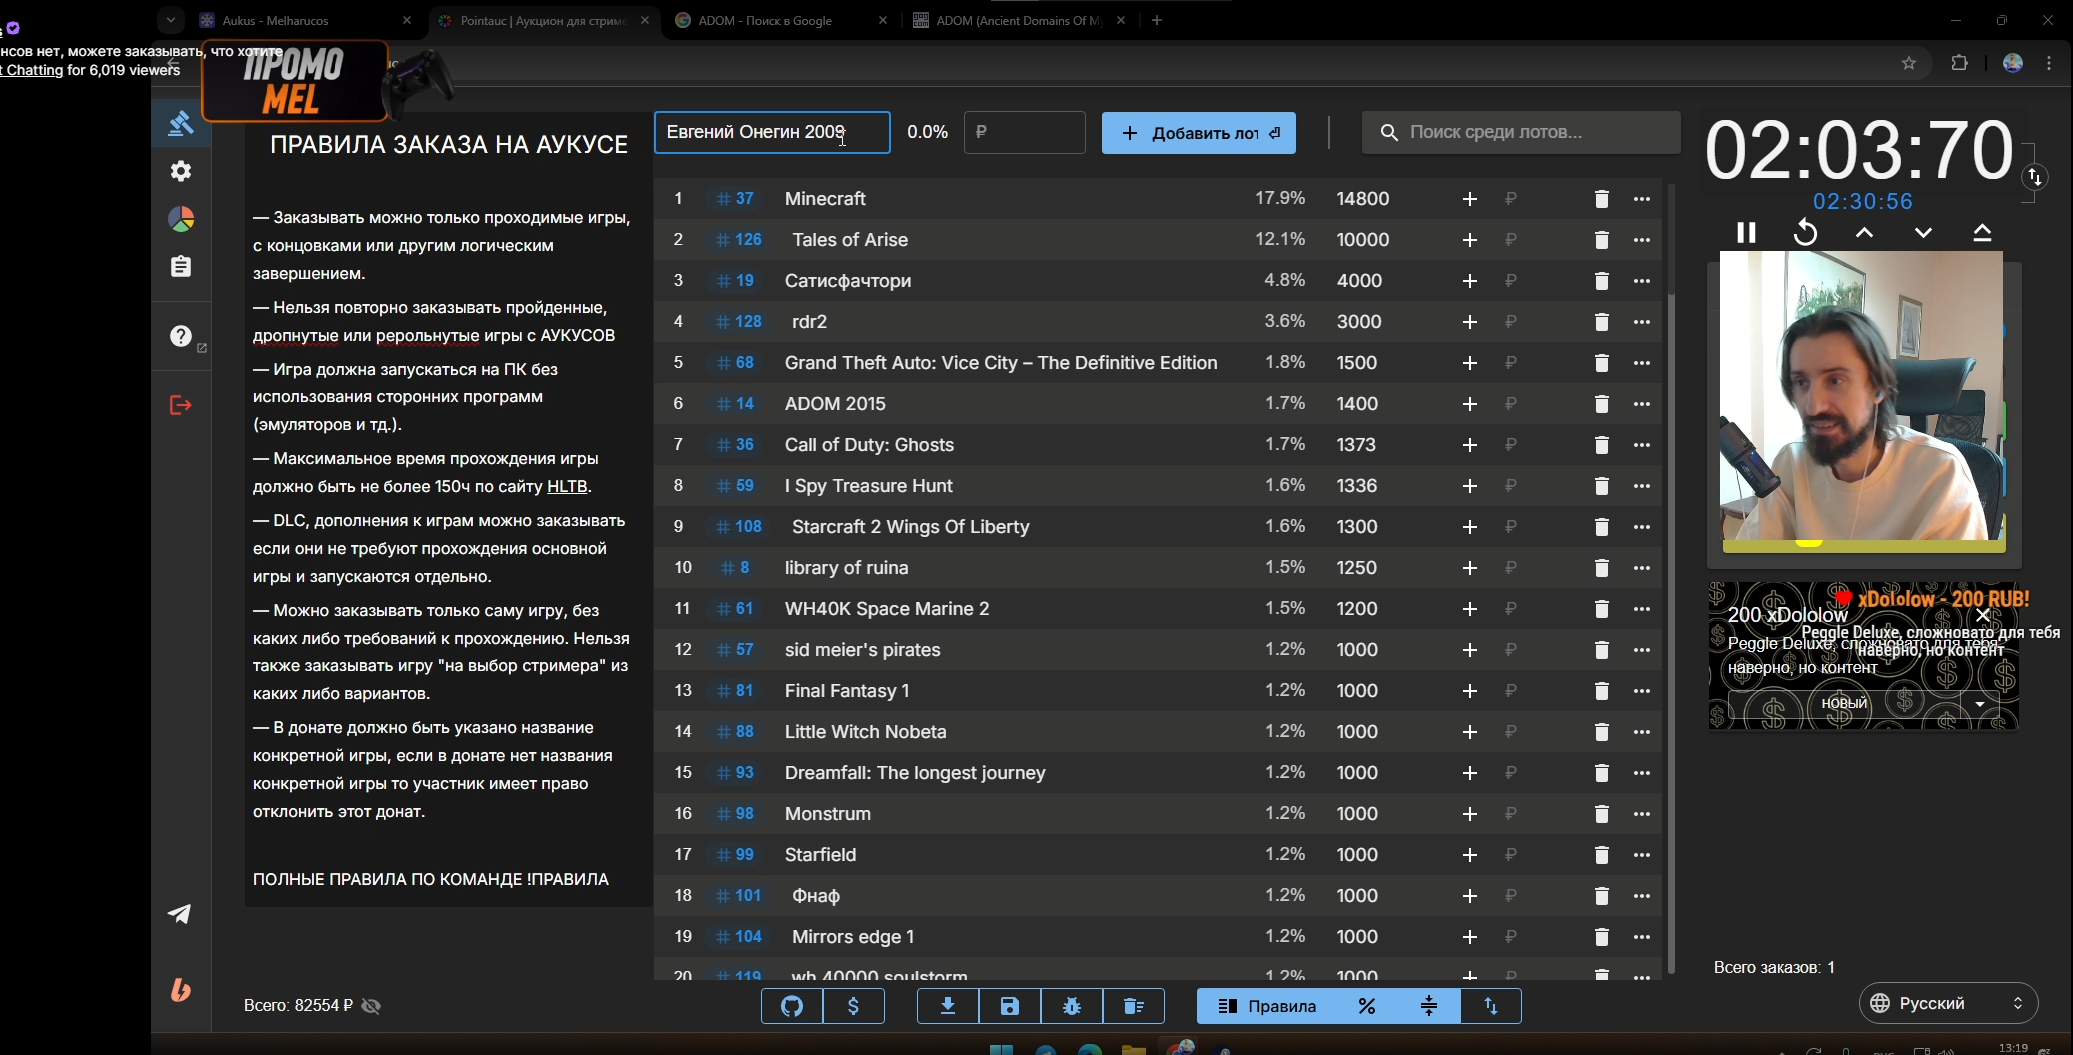
Task: Open the GitHub link button
Action: pos(792,1006)
